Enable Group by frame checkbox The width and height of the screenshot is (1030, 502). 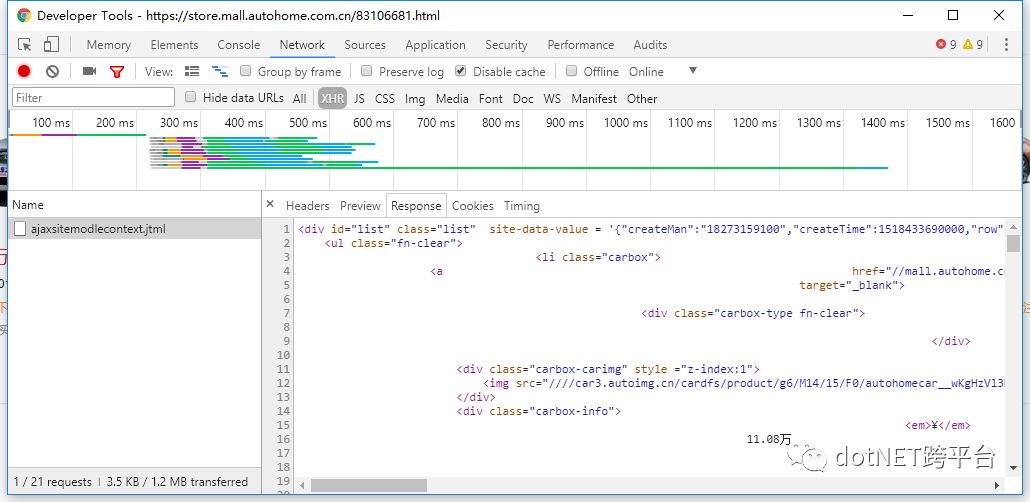click(245, 71)
